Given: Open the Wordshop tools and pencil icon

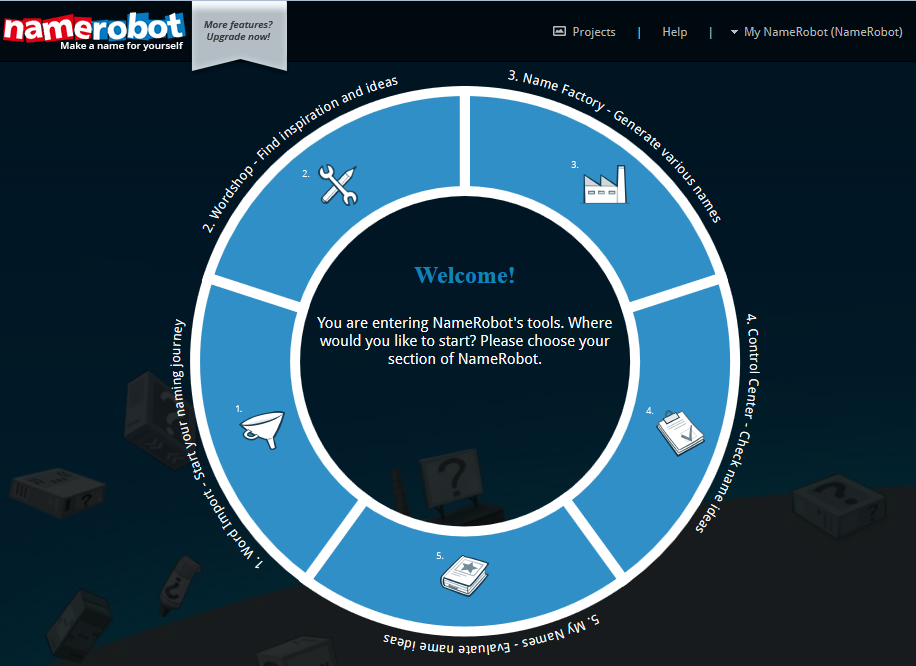Looking at the screenshot, I should point(338,185).
